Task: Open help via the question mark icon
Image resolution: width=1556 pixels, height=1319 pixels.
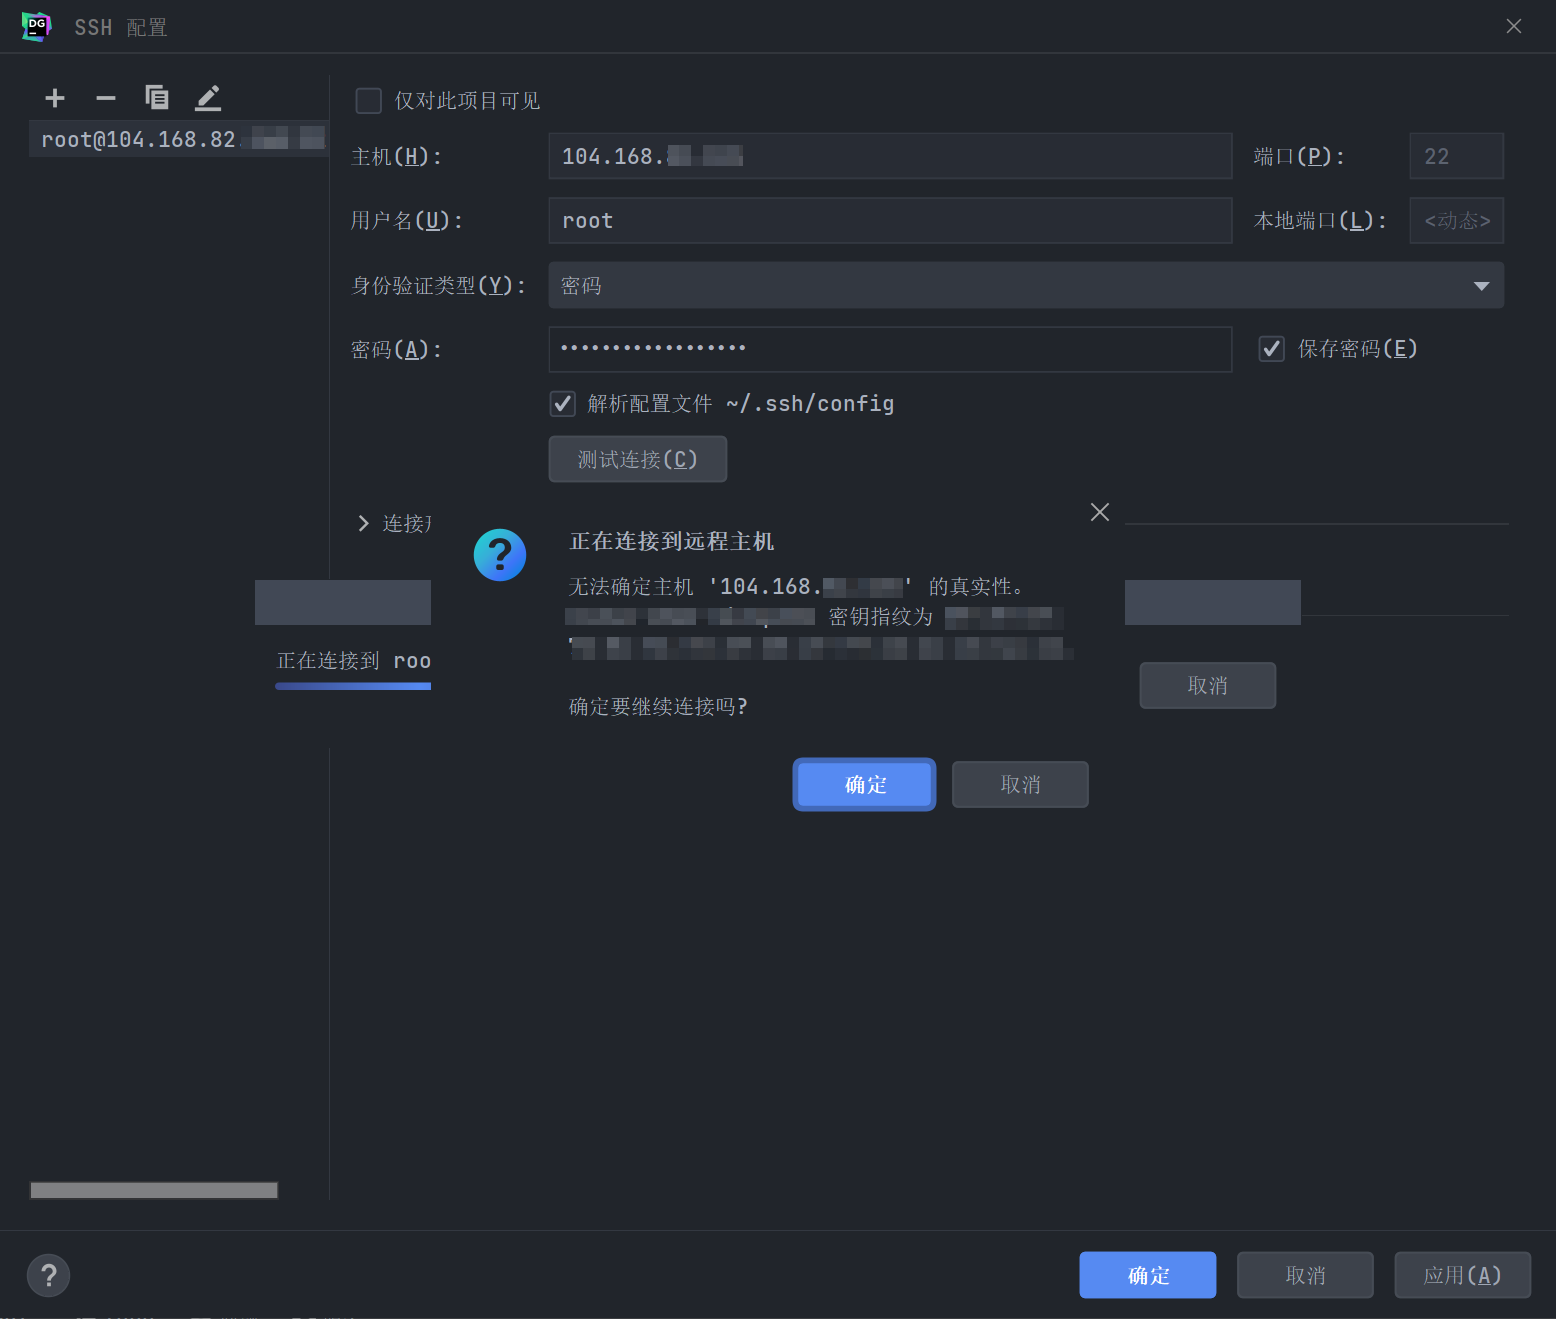Action: (48, 1275)
